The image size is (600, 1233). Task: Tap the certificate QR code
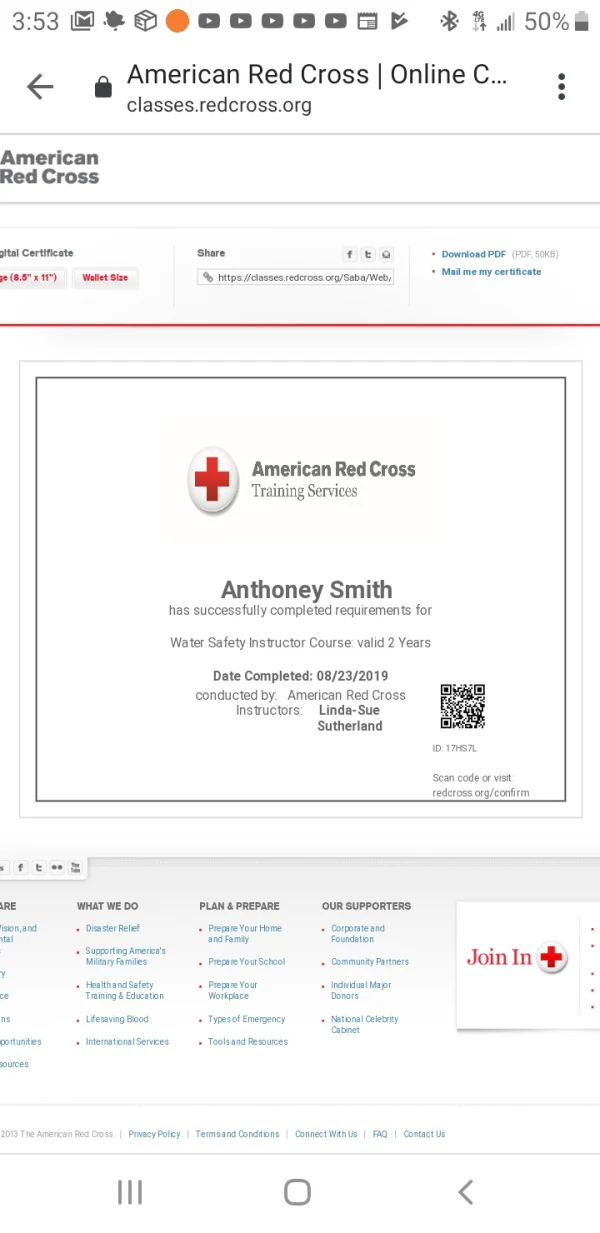coord(463,706)
